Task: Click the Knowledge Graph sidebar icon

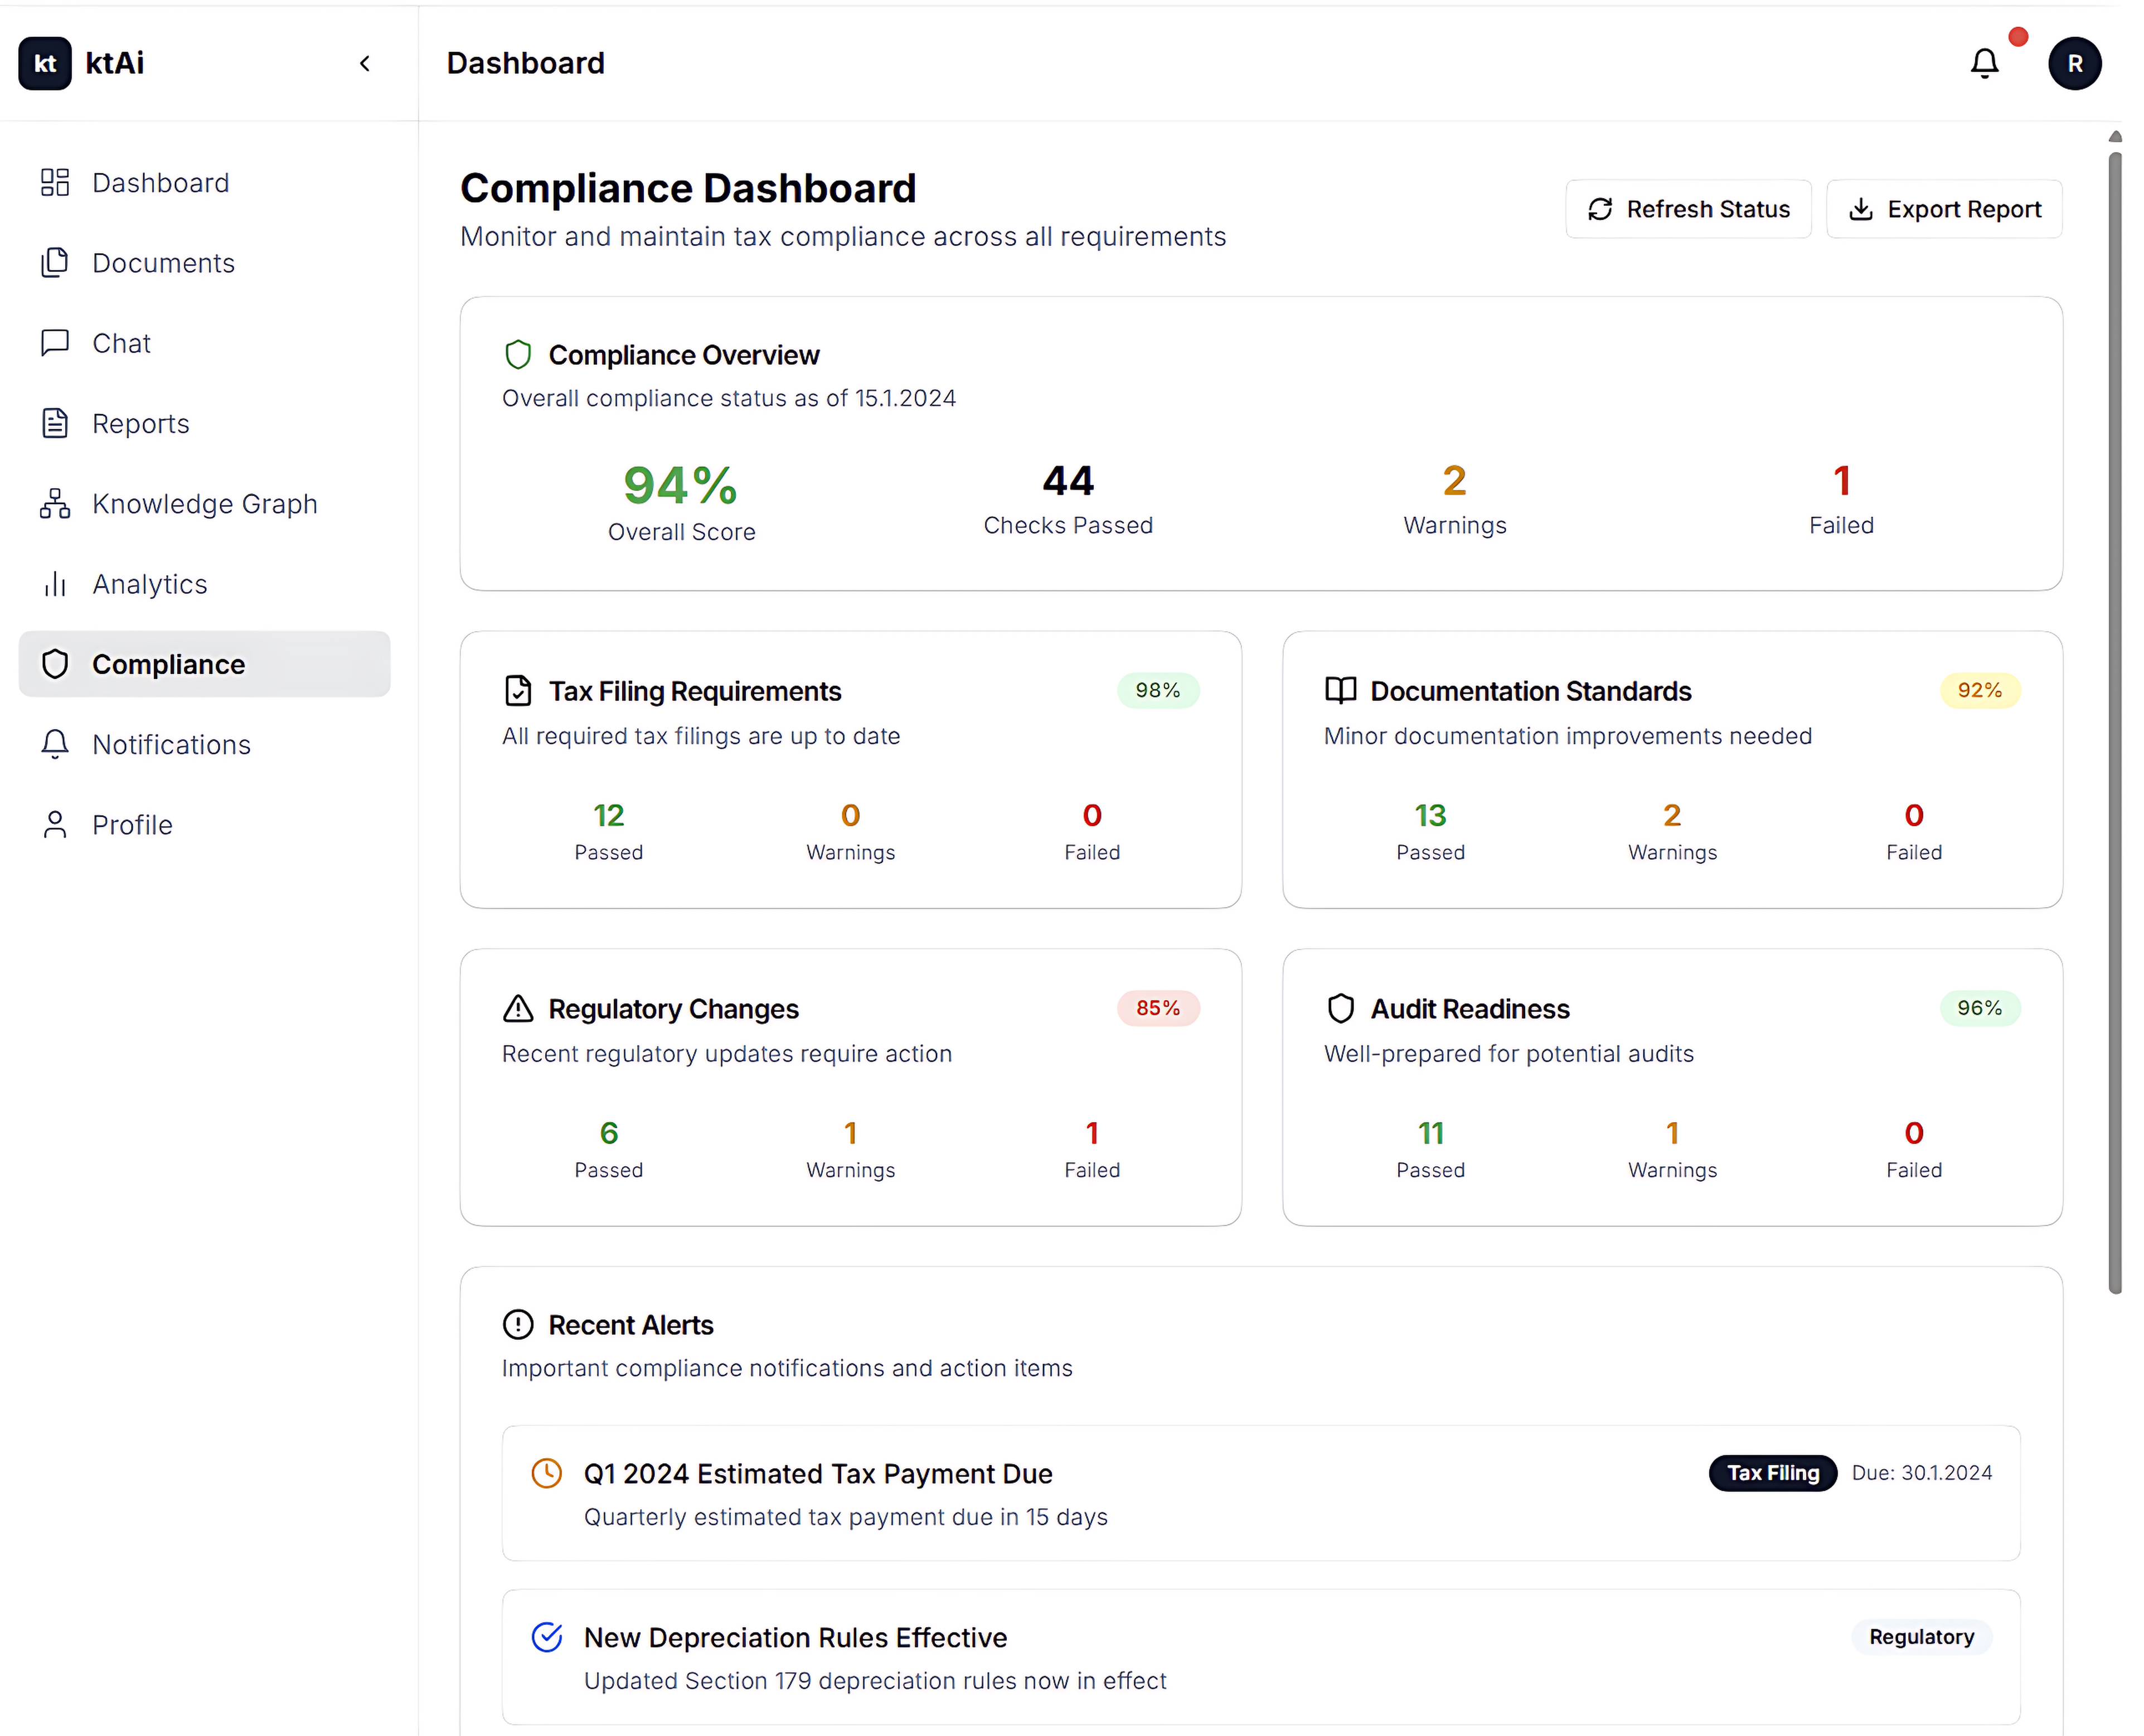Action: coord(55,504)
